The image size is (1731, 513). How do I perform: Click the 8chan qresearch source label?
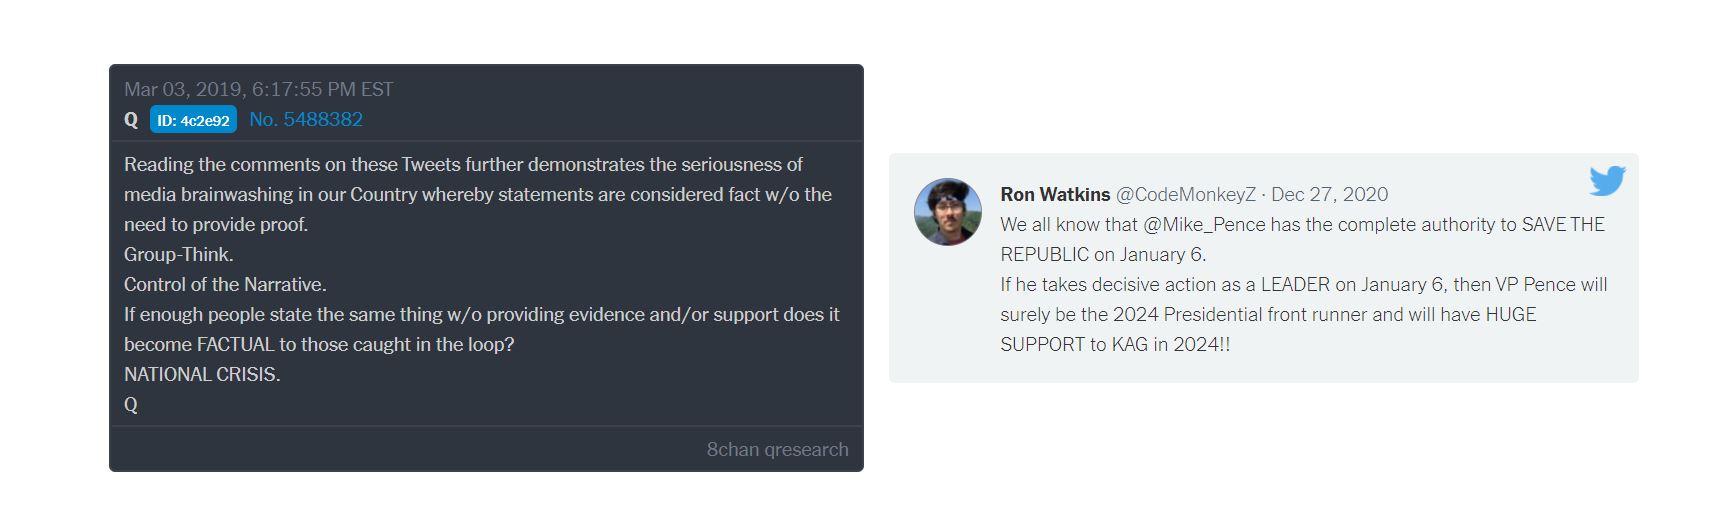[x=777, y=449]
